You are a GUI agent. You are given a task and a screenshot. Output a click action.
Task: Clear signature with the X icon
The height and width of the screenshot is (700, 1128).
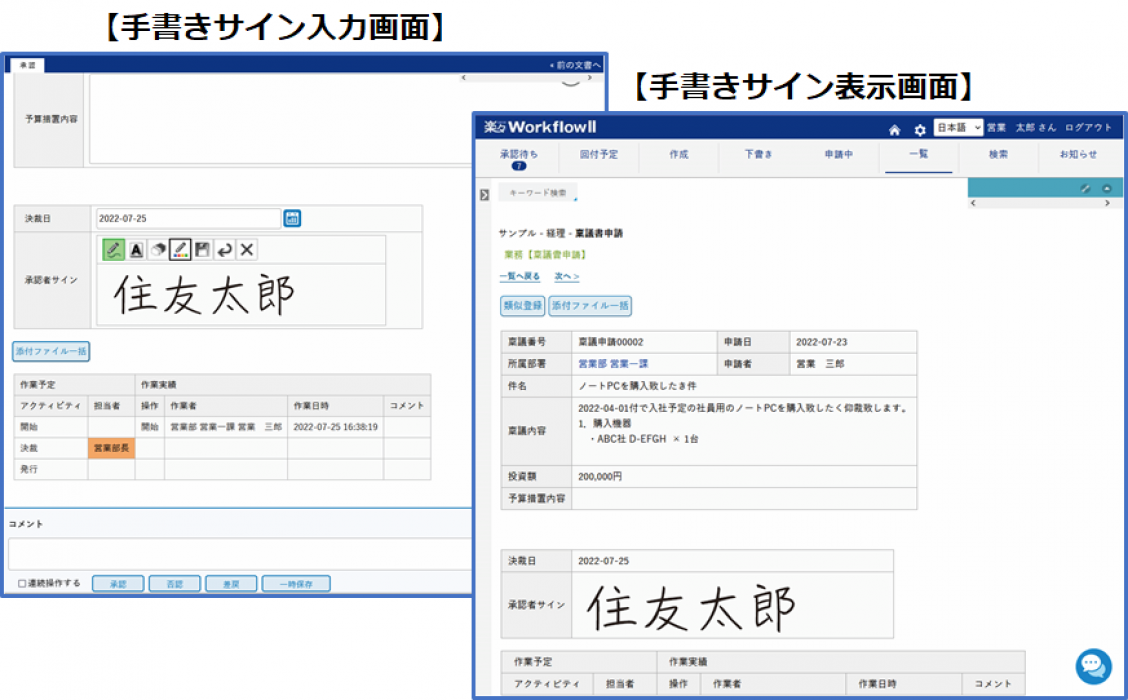247,250
